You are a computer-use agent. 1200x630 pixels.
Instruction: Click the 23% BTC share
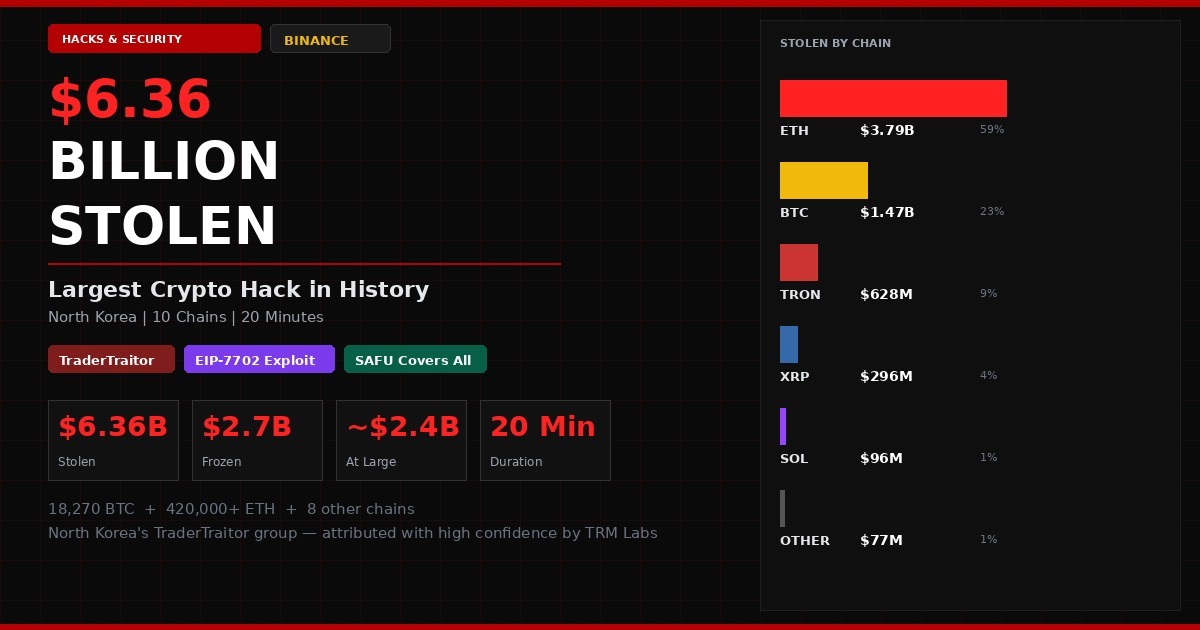tap(992, 212)
